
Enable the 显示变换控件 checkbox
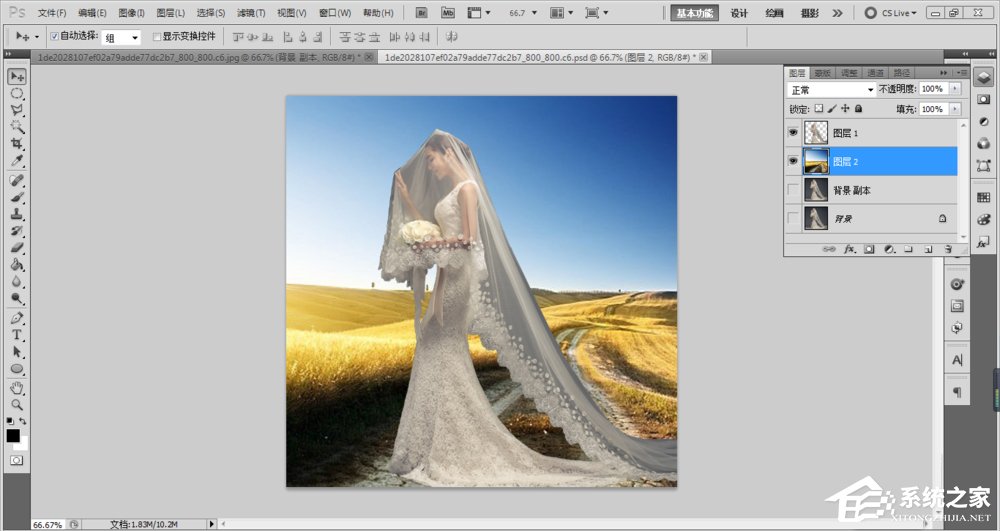point(156,36)
